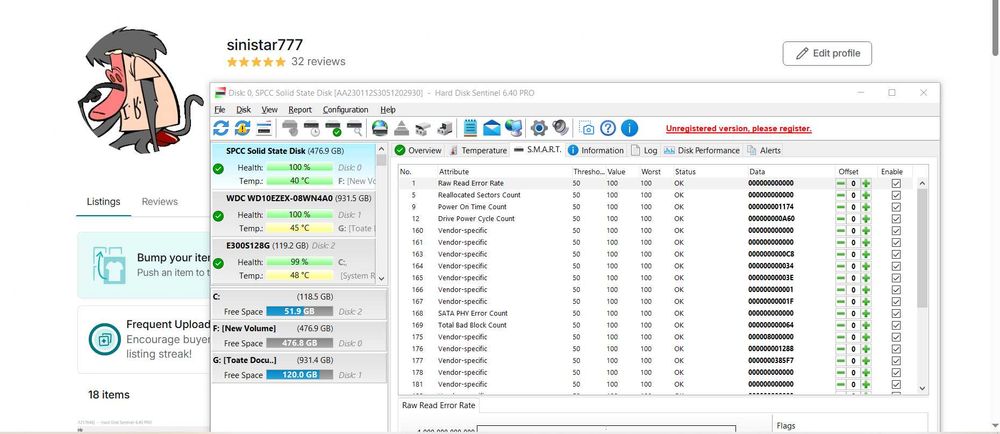Toggle Enable checkbox for Power On Time Count
The width and height of the screenshot is (1000, 434).
[x=896, y=206]
